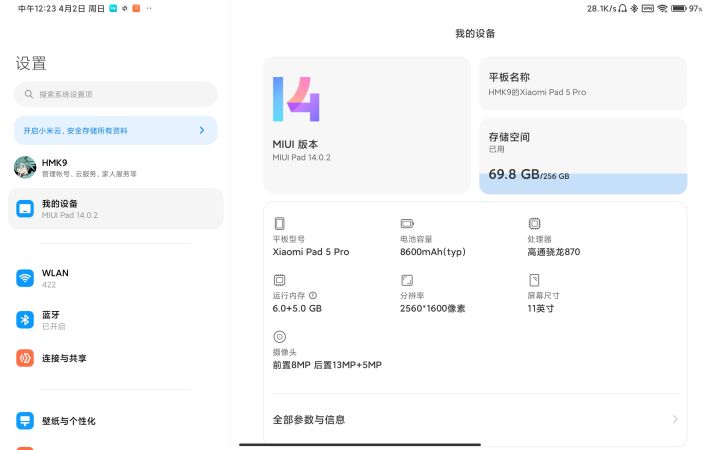Tap the battery indicator in status bar

(x=678, y=8)
